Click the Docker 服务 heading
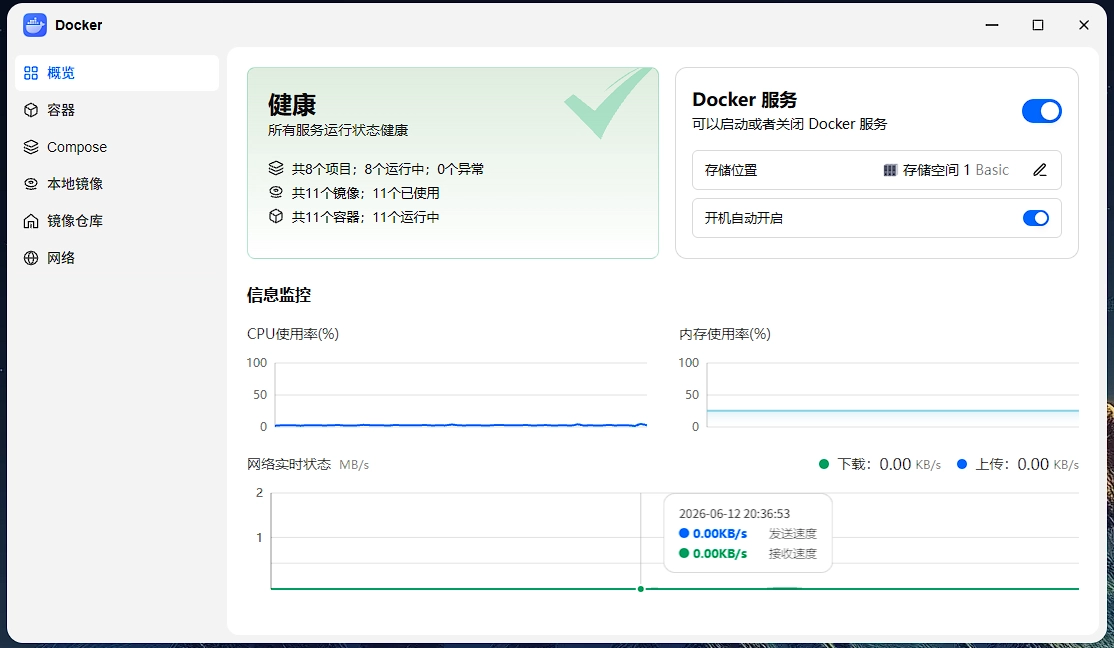 (x=745, y=99)
